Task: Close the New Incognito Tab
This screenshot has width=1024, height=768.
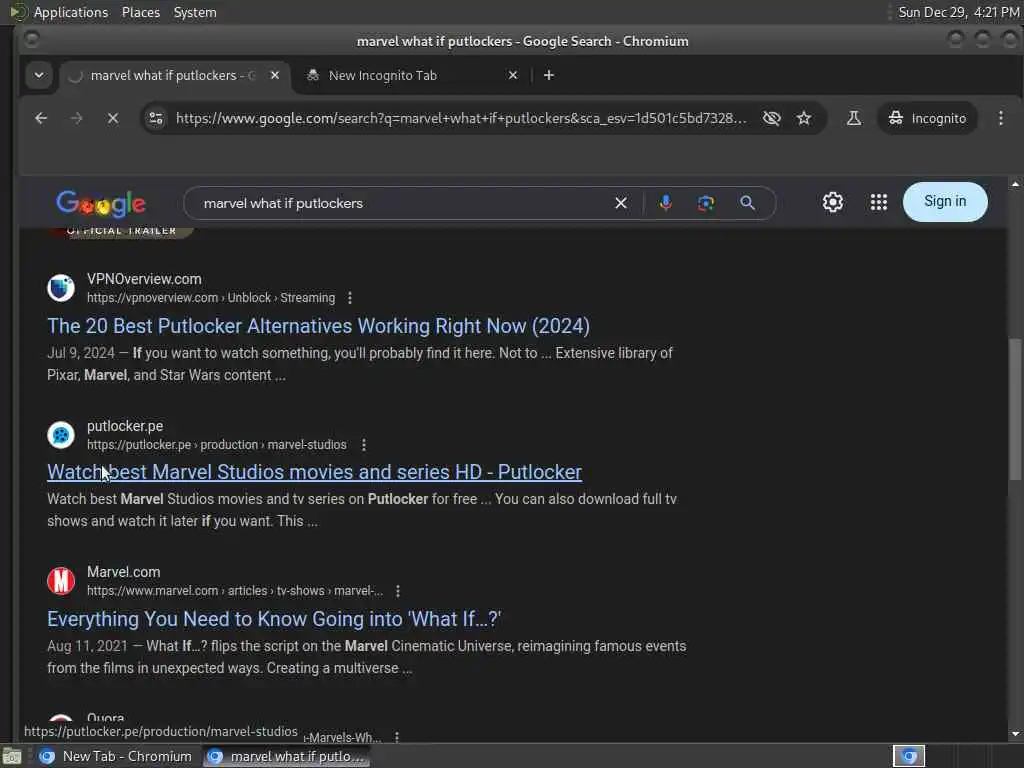Action: point(513,75)
